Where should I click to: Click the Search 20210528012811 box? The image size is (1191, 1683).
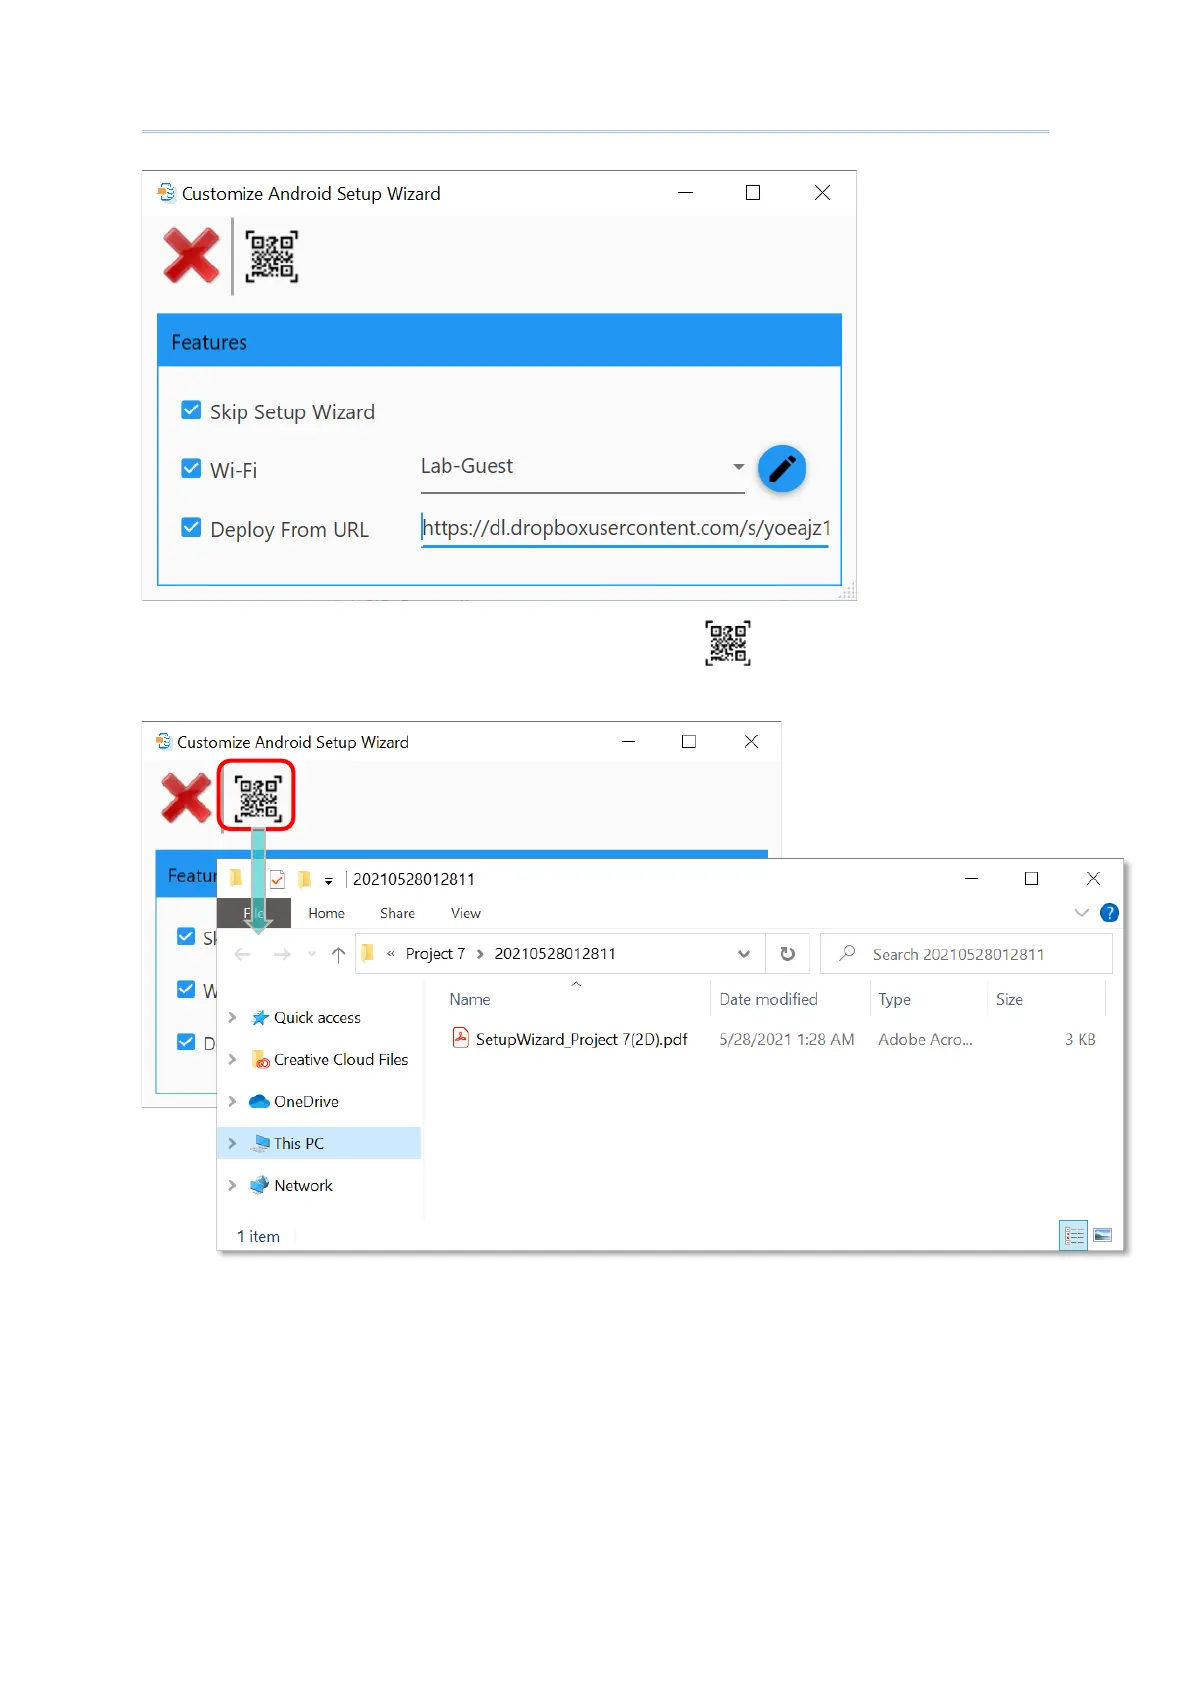tap(966, 954)
